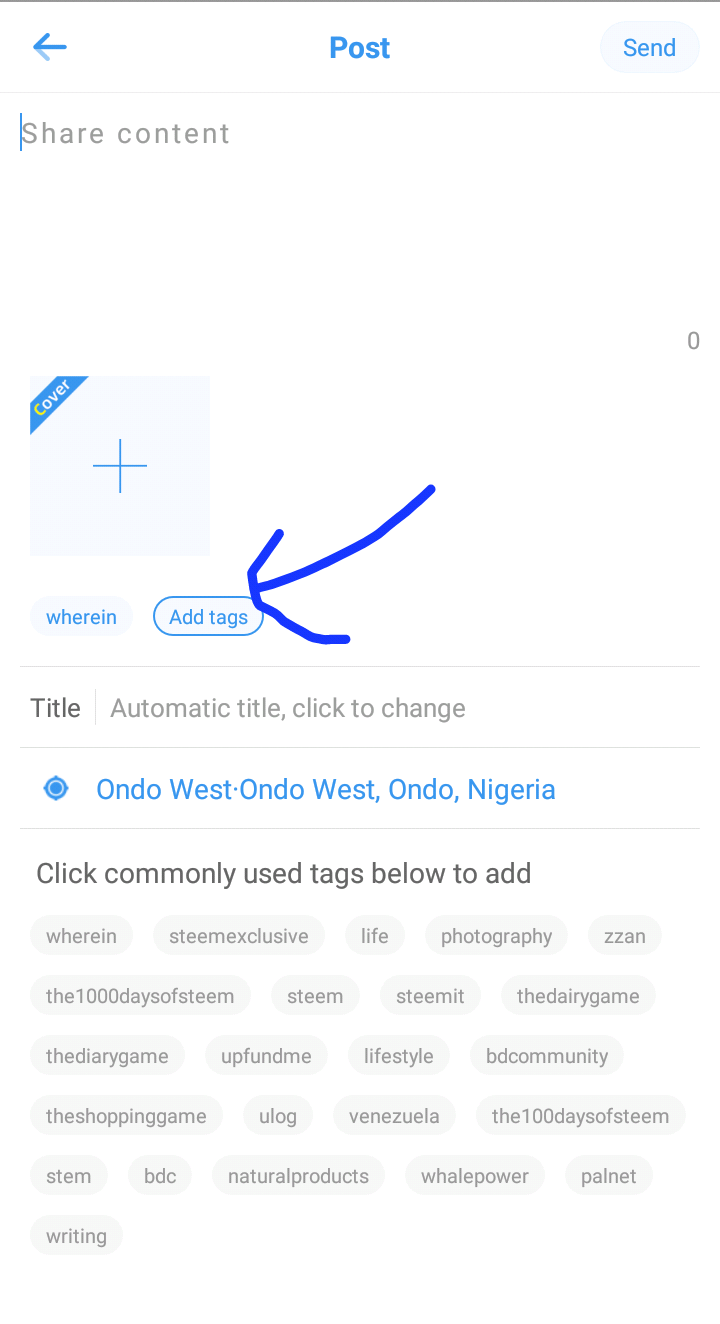Add the the1000daysofsteem tag

point(140,996)
